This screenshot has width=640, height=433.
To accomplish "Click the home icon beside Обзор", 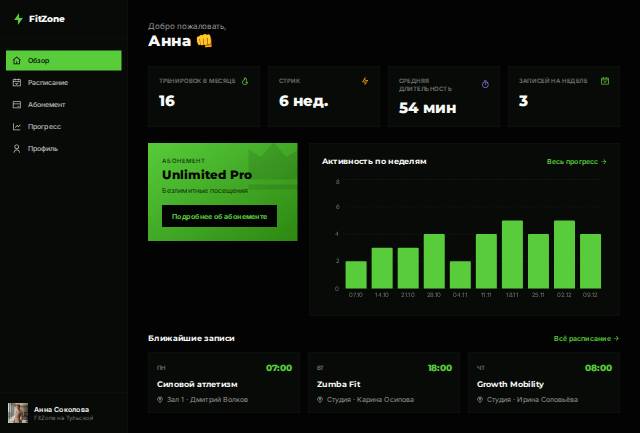I will point(17,60).
